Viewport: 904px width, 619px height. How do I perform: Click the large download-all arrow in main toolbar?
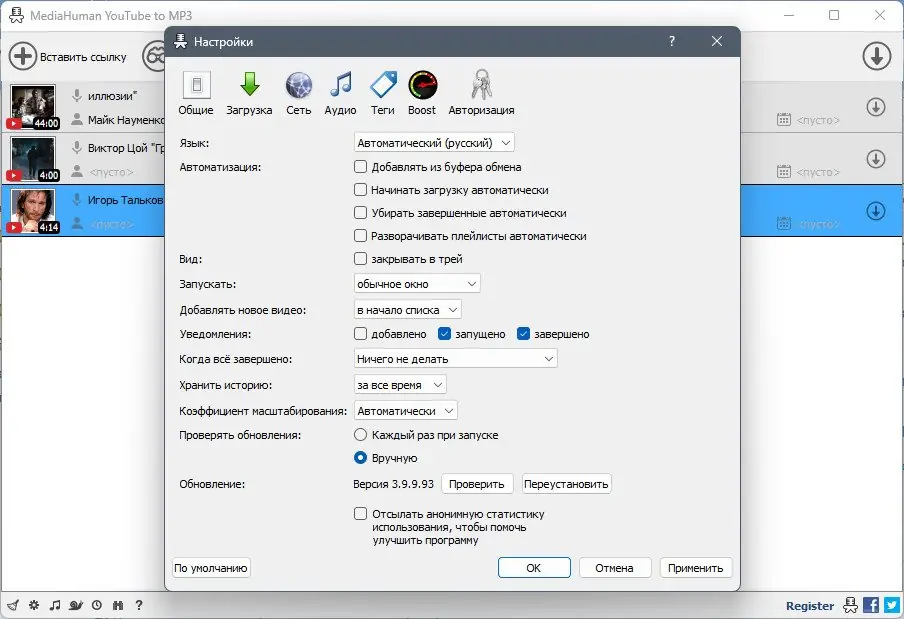coord(877,56)
